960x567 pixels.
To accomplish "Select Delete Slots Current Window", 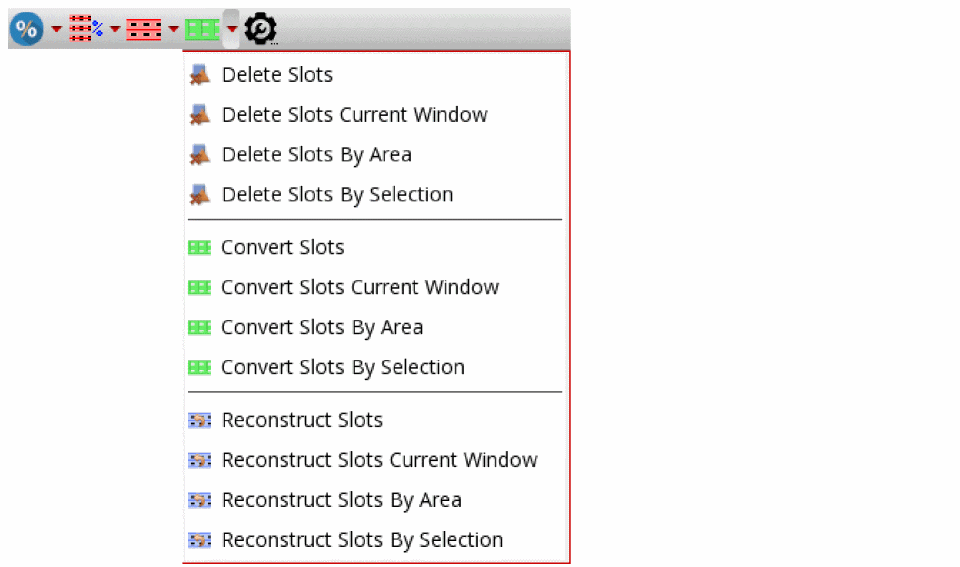I will 354,115.
